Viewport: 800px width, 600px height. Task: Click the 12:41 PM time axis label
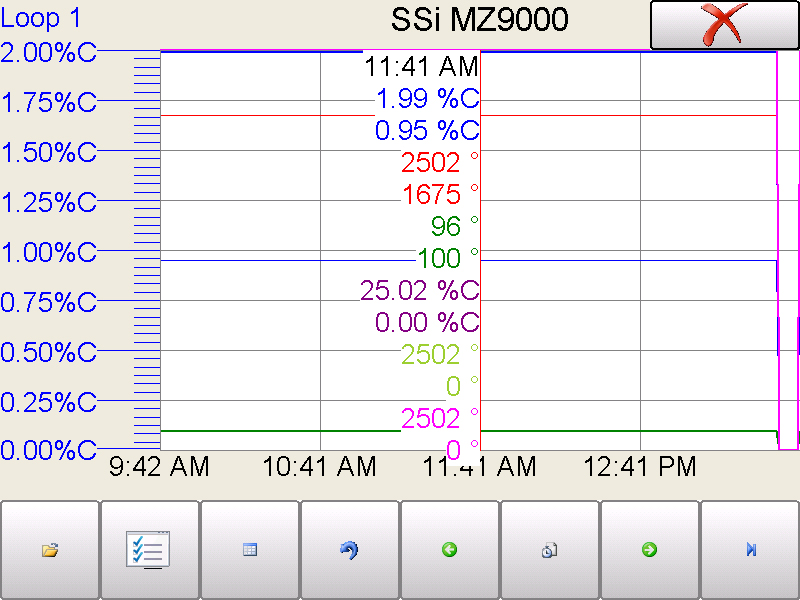pos(640,466)
